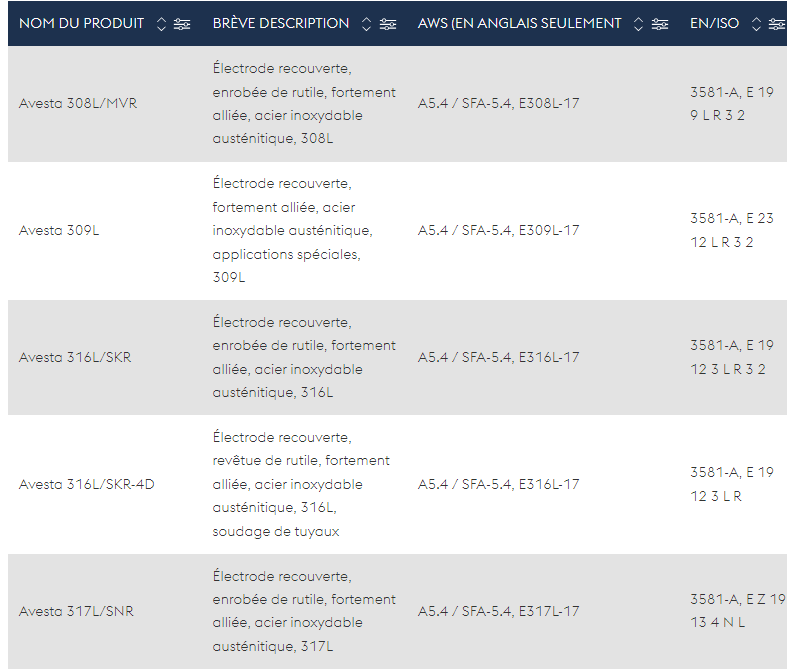
Task: Open filter icon for AWS column
Action: click(660, 24)
